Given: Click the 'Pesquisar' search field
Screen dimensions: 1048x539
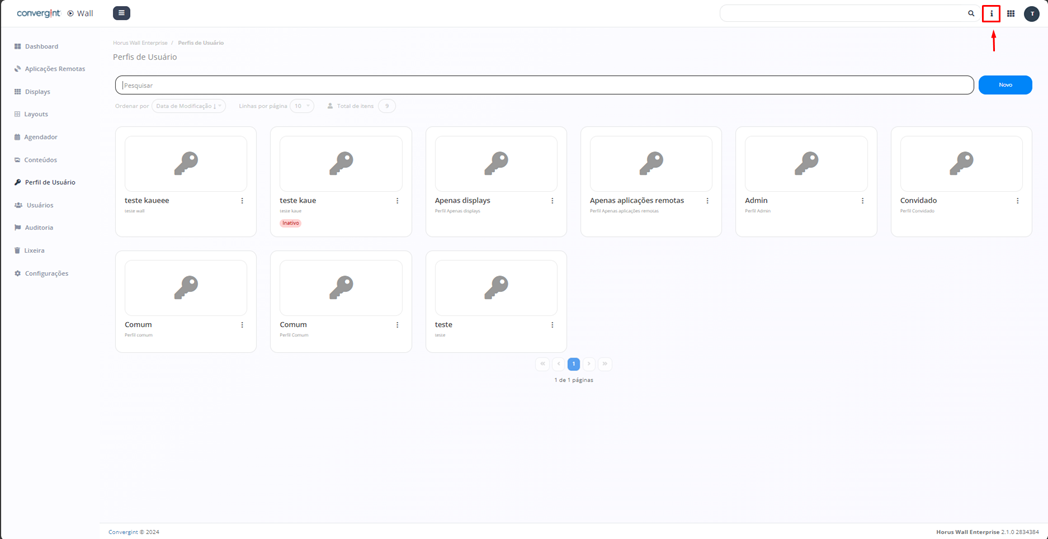Looking at the screenshot, I should [x=544, y=85].
